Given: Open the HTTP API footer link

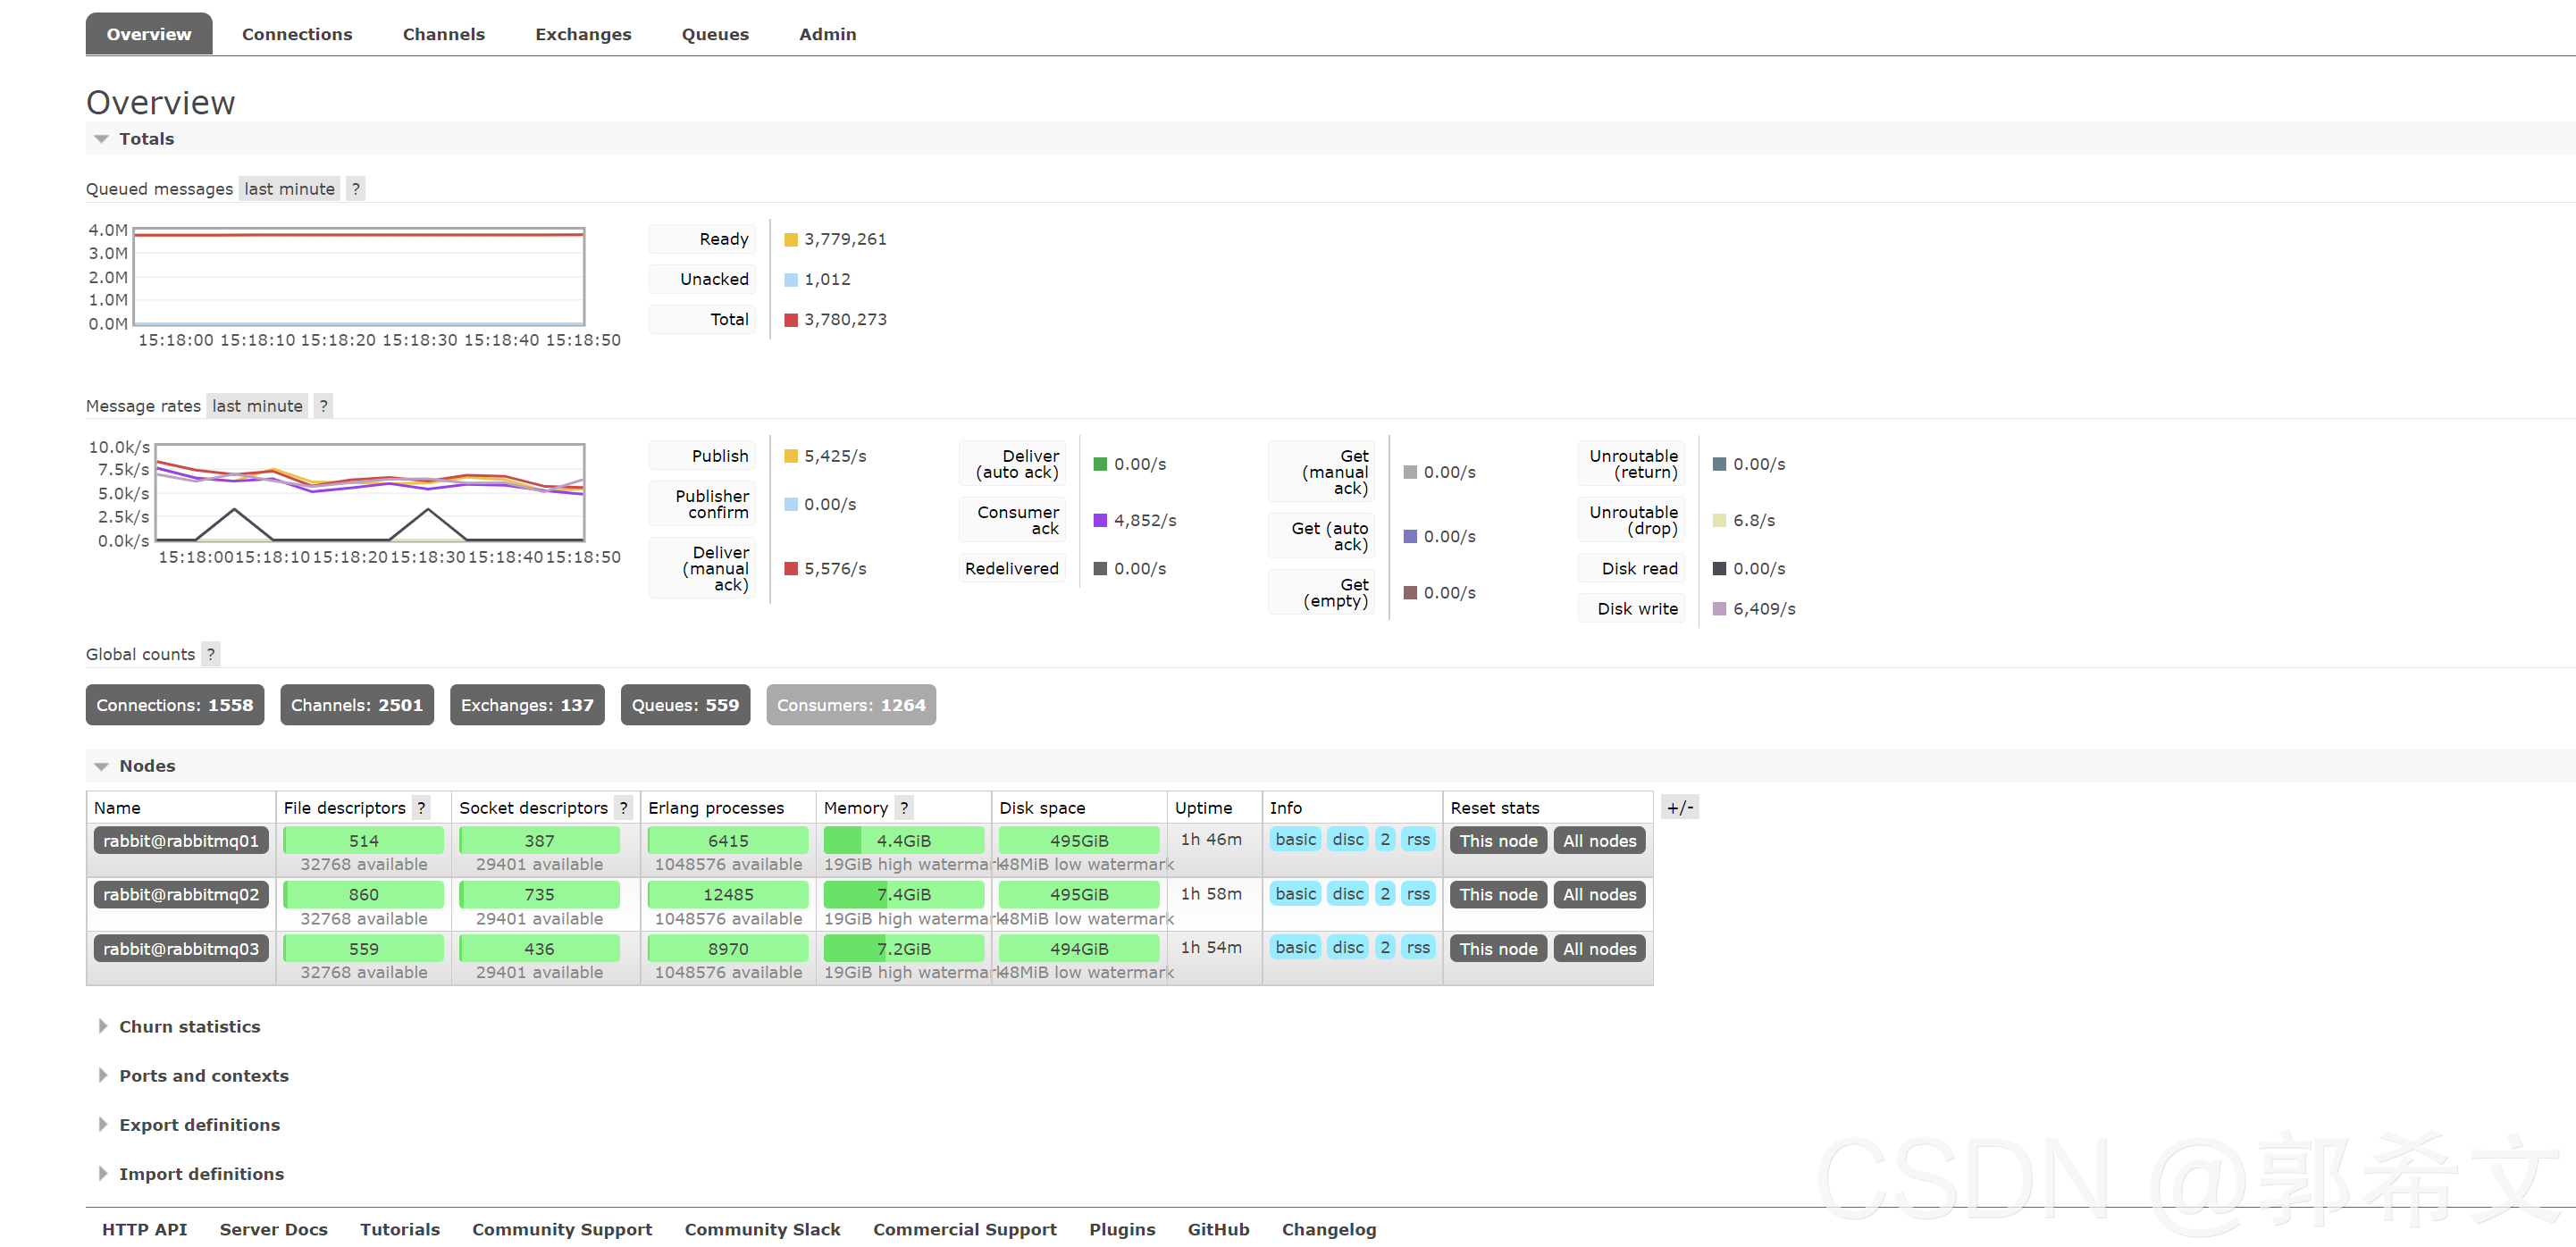Looking at the screenshot, I should (x=144, y=1230).
